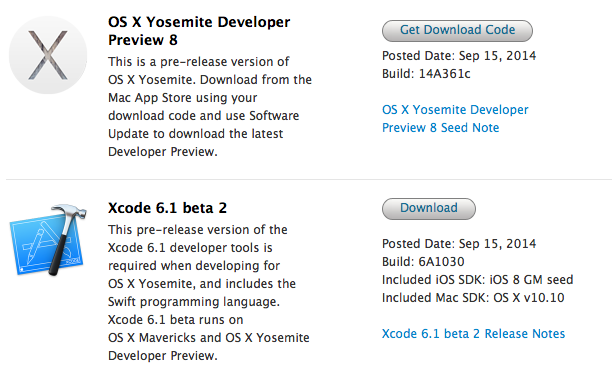Click the Xcode hammer and blueprint icon
The height and width of the screenshot is (374, 612).
pos(48,239)
